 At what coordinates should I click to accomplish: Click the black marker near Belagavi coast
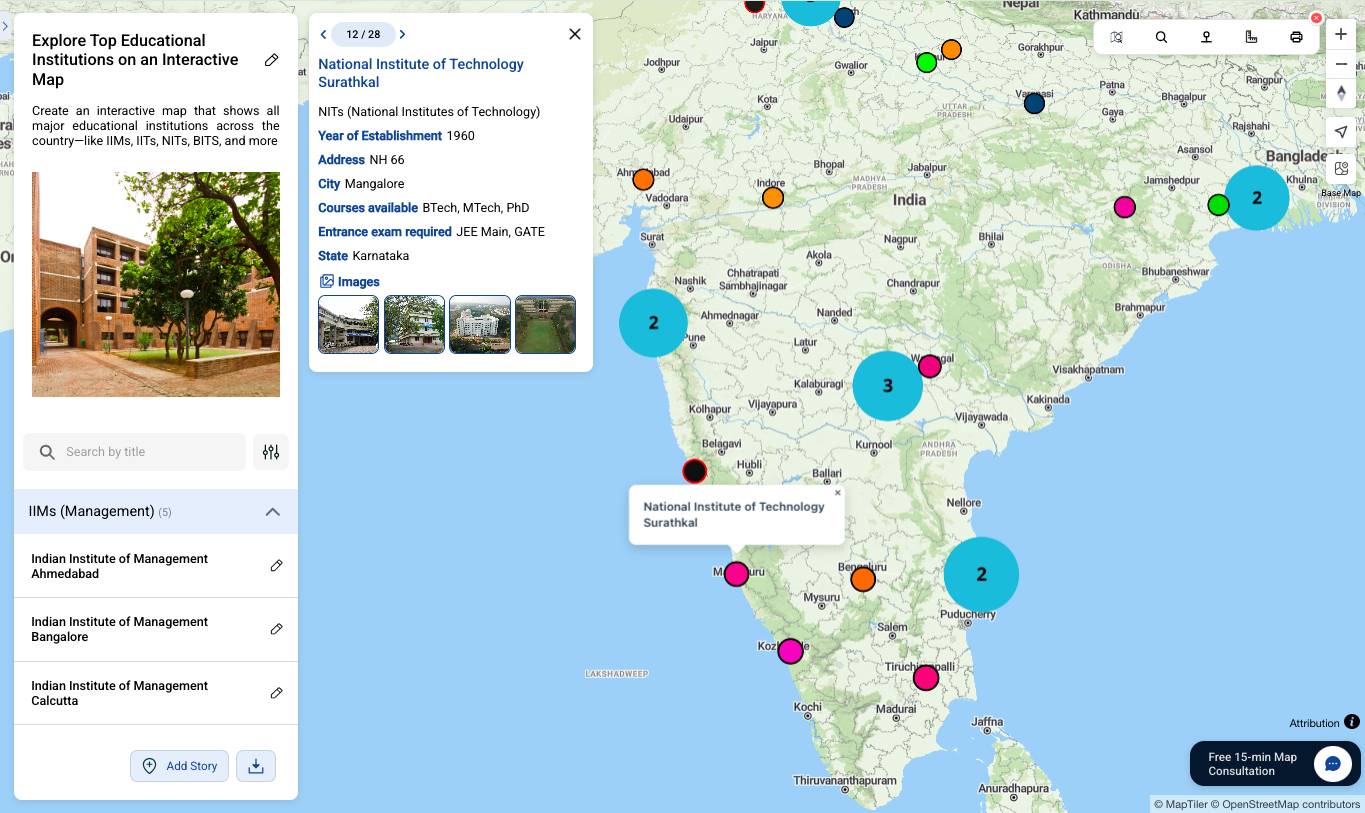[x=694, y=471]
